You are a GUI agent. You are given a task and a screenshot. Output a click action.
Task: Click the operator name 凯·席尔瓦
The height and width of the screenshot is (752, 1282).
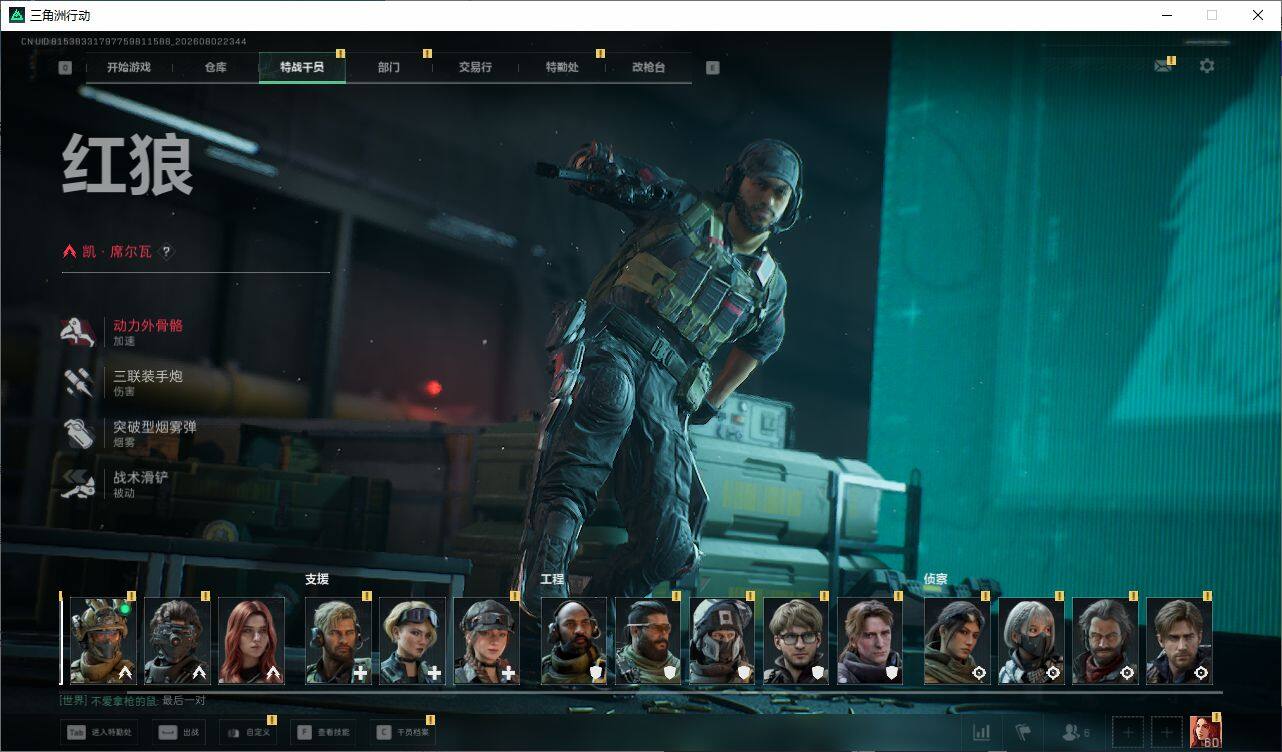pyautogui.click(x=117, y=252)
